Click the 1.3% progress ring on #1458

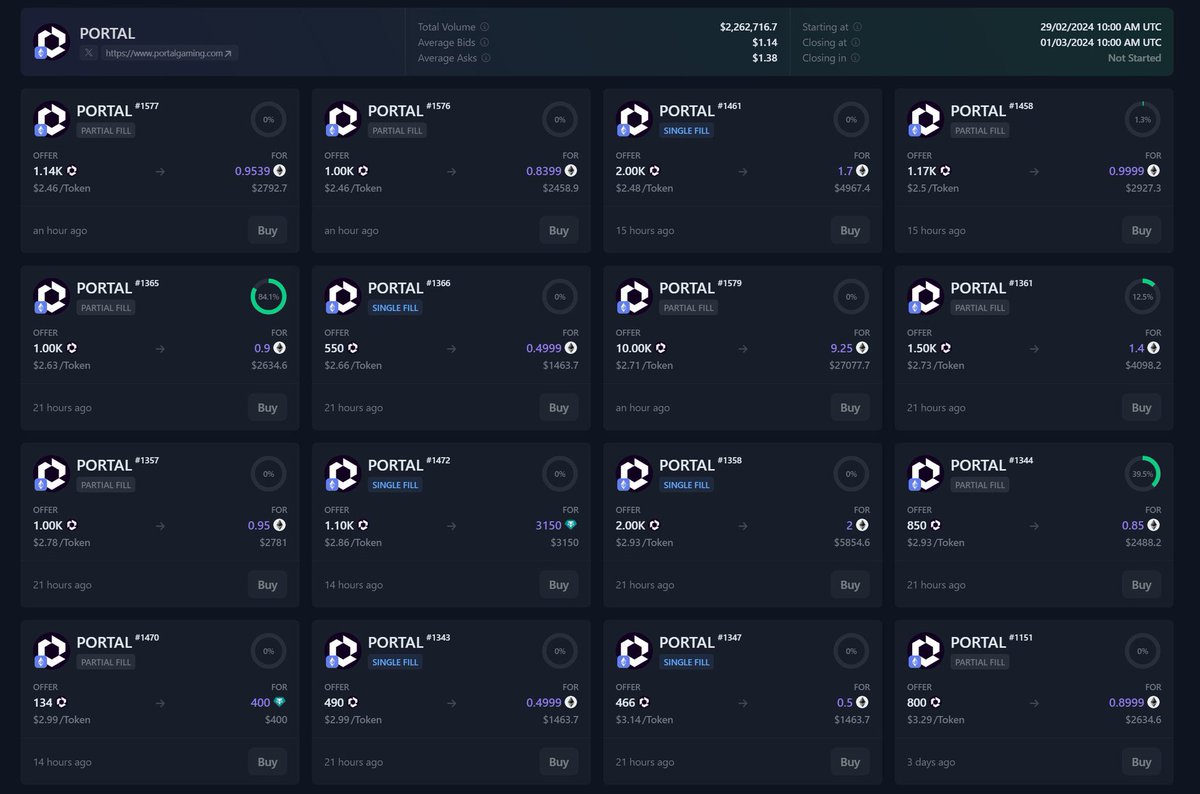click(1142, 119)
